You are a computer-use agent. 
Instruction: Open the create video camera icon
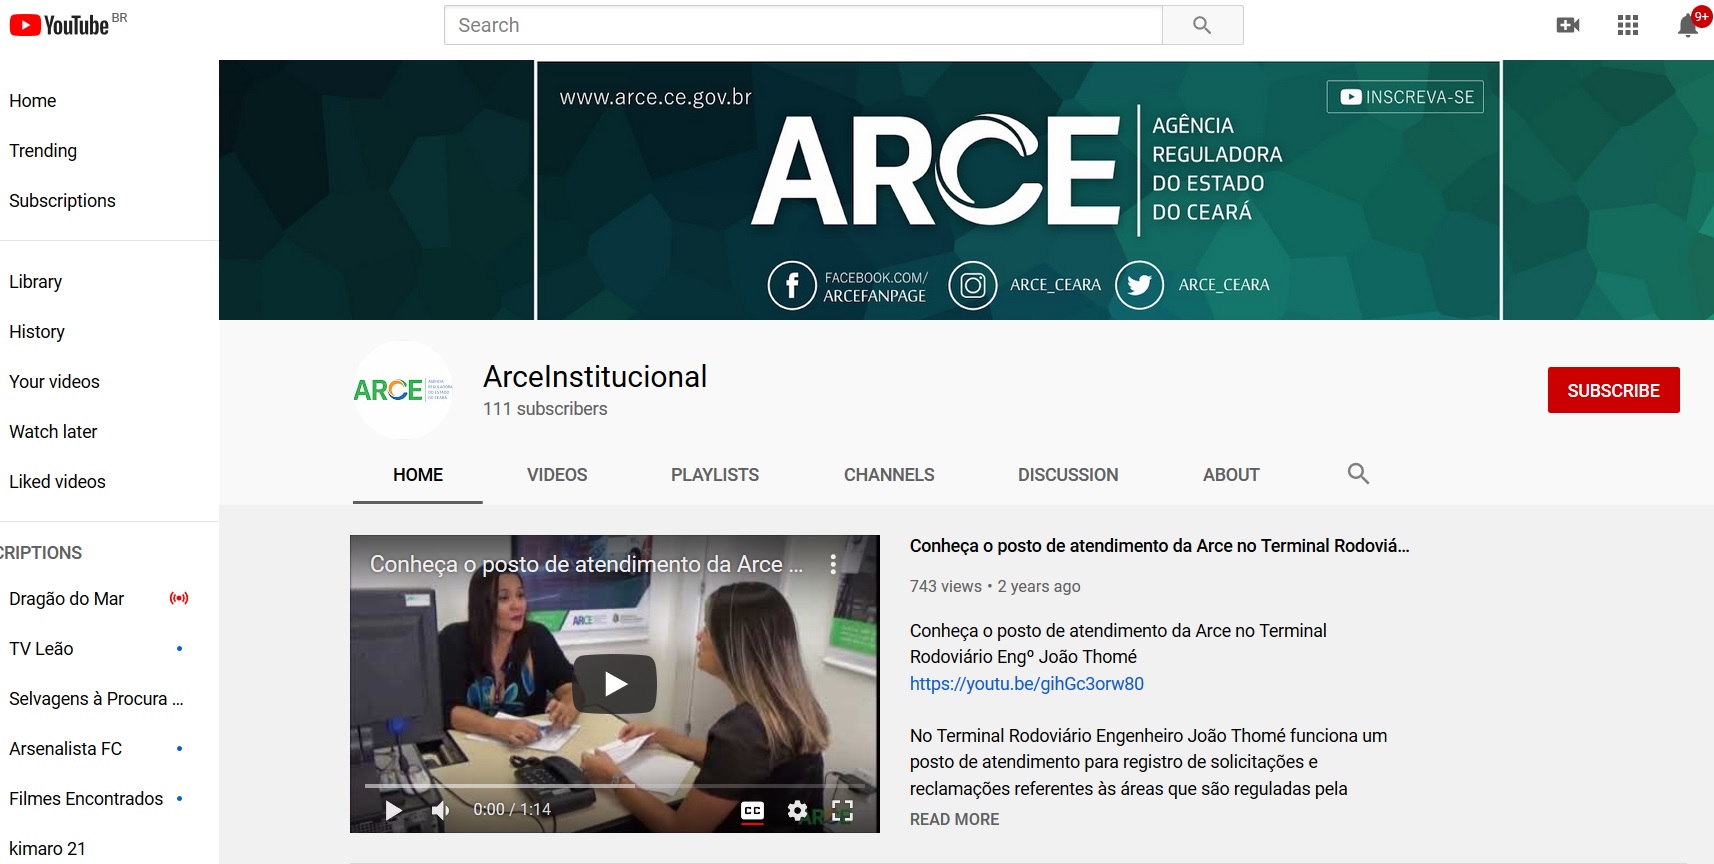[1568, 25]
